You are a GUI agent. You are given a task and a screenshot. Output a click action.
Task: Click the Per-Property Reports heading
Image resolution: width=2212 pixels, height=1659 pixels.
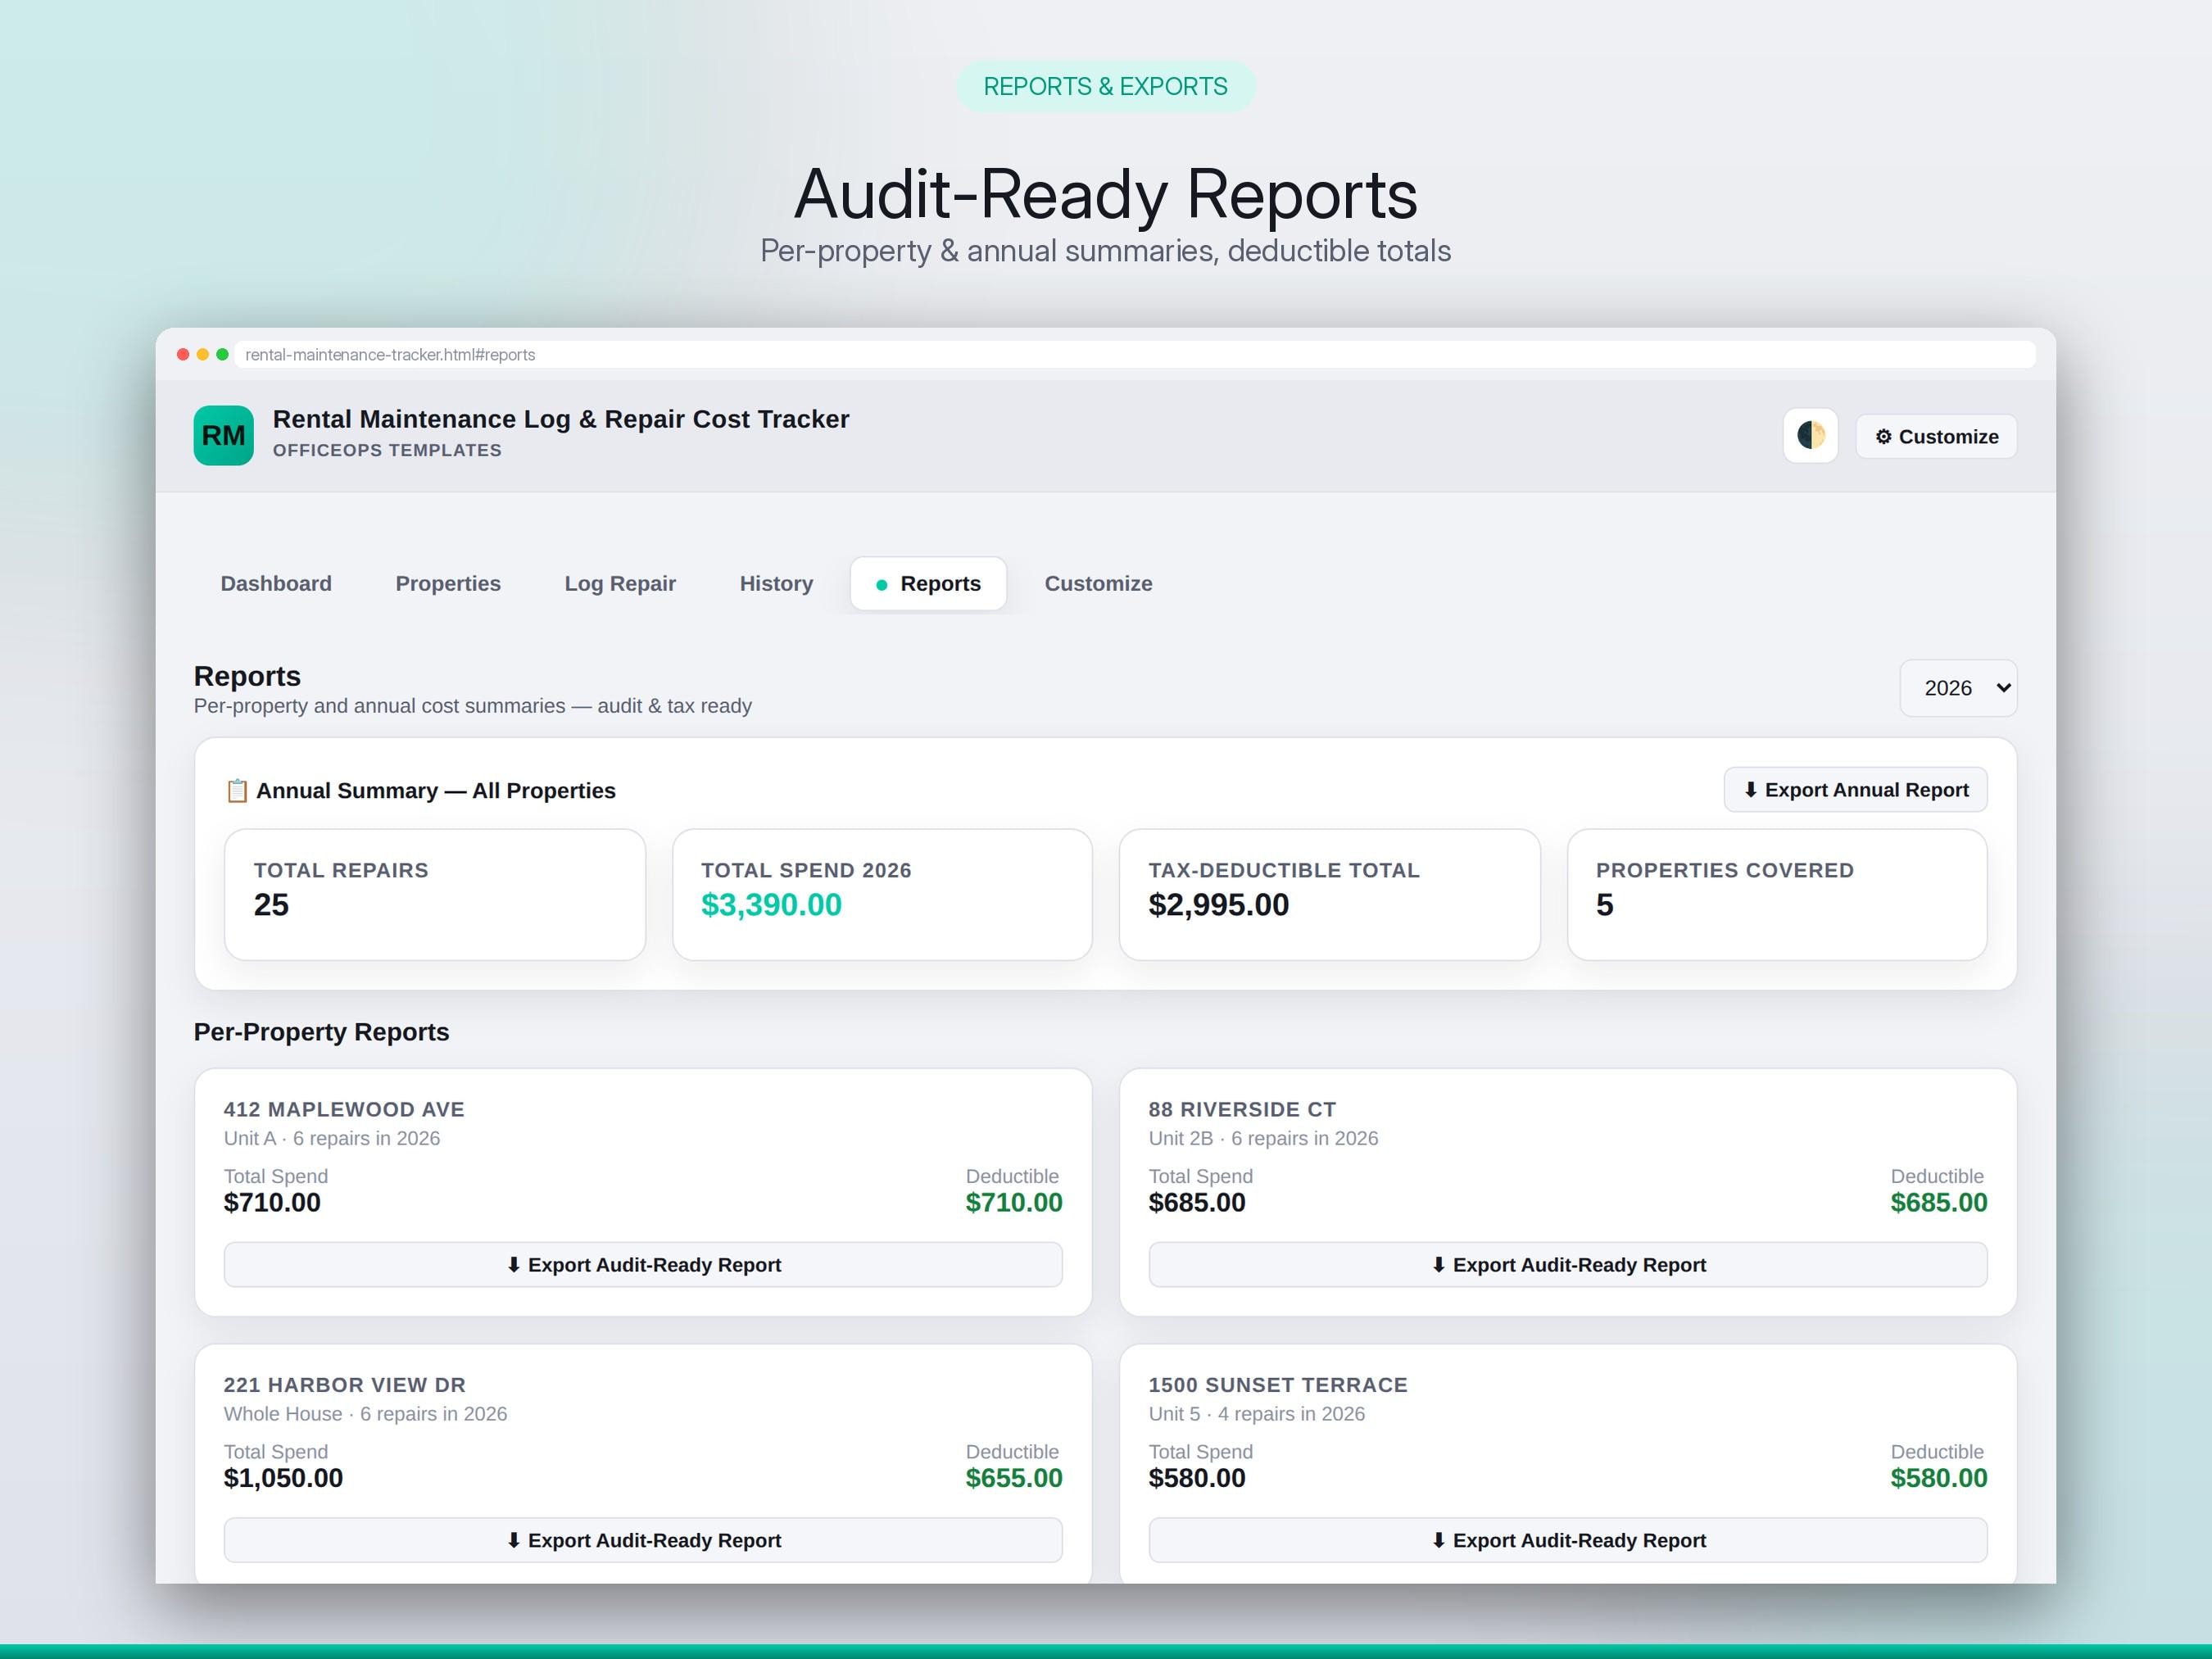(321, 1032)
